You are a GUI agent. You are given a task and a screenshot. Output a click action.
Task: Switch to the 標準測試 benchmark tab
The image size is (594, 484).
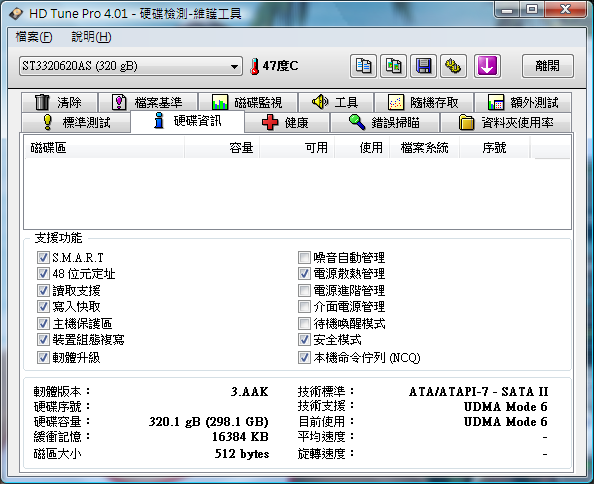coord(76,122)
